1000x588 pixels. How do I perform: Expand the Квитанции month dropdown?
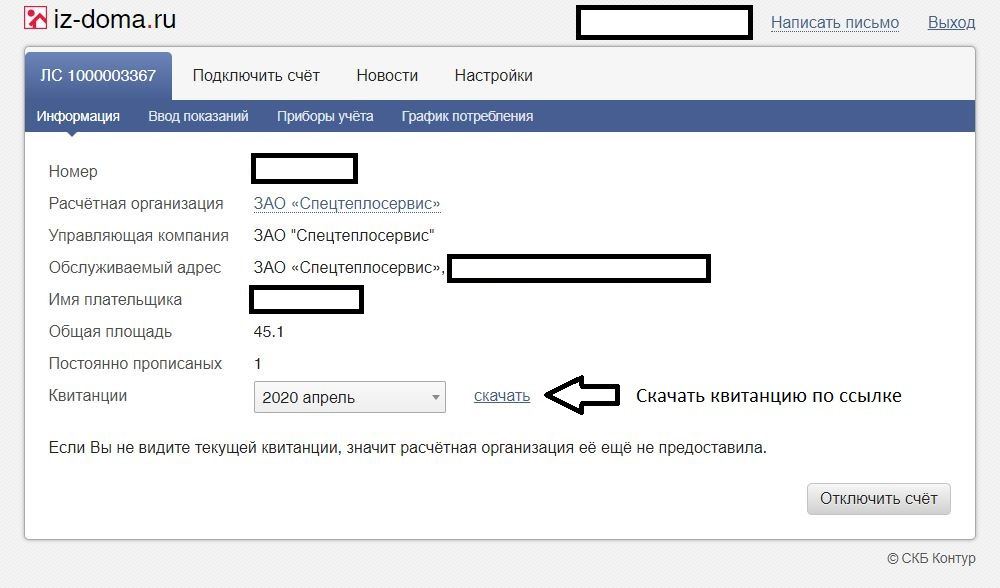(x=349, y=397)
